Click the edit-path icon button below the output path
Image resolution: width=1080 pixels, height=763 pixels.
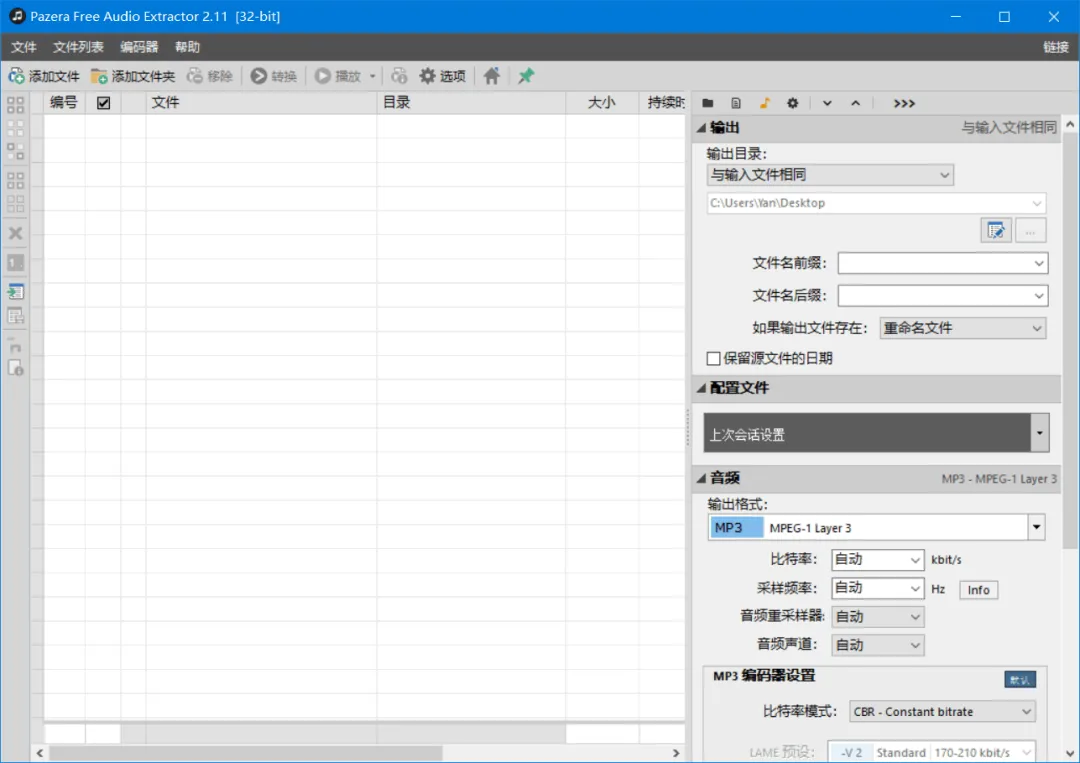(996, 231)
